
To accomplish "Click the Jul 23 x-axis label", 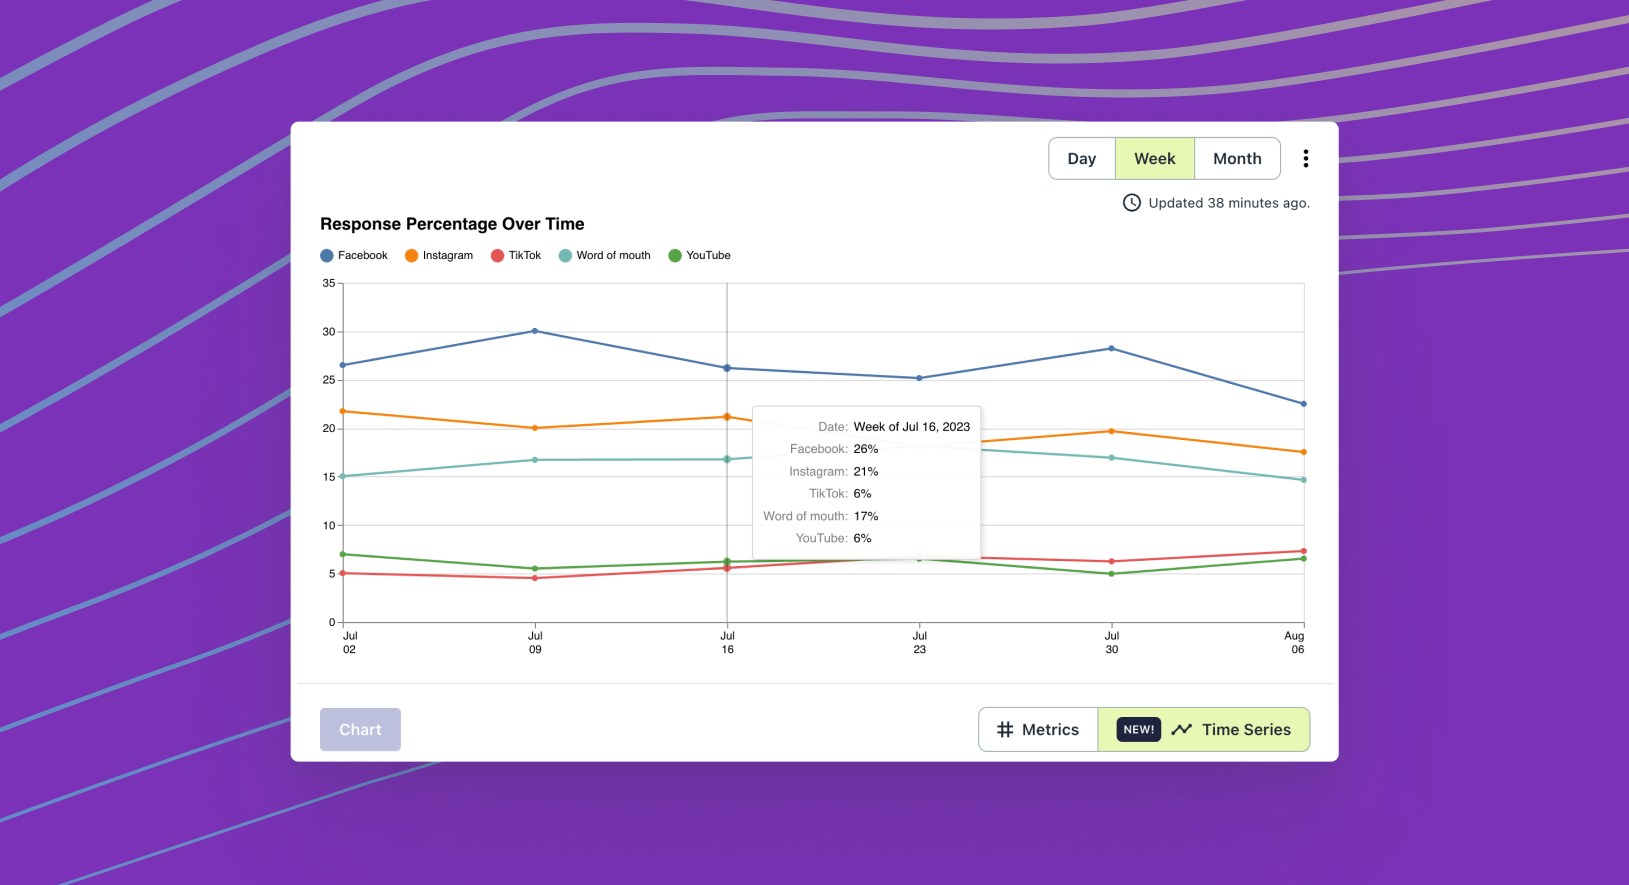I will pyautogui.click(x=919, y=642).
